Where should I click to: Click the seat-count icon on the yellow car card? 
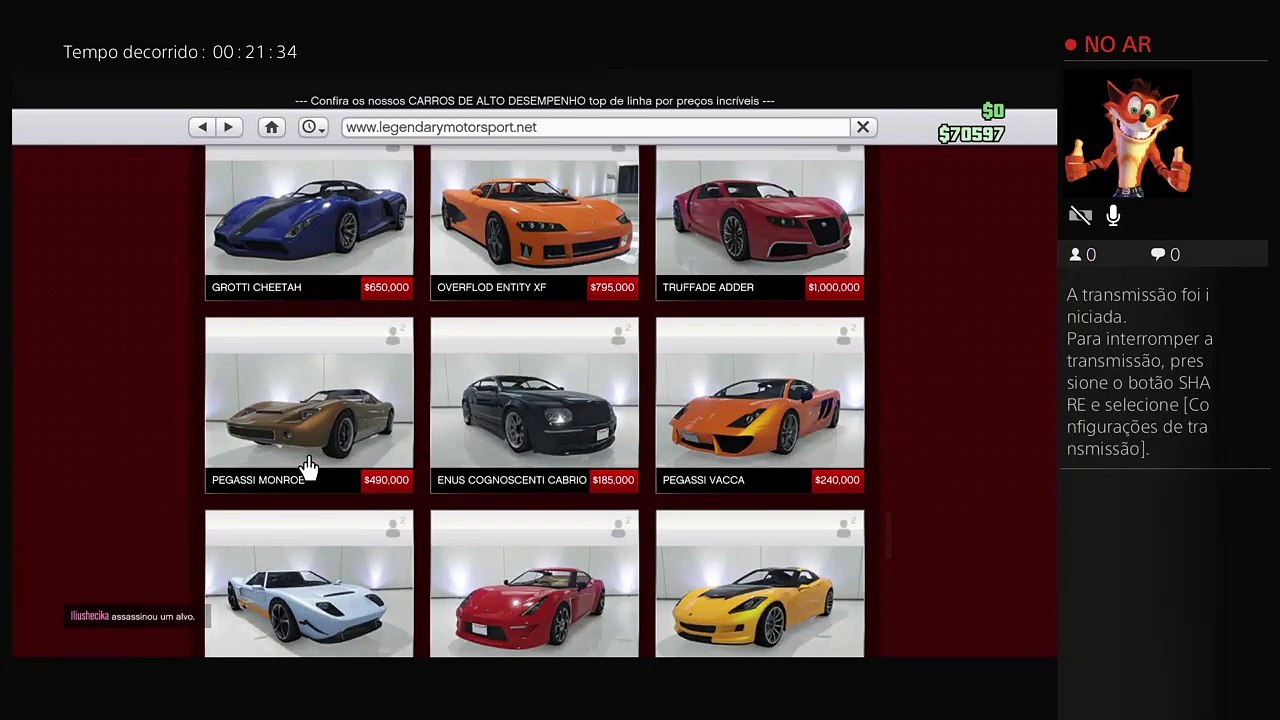pos(847,528)
